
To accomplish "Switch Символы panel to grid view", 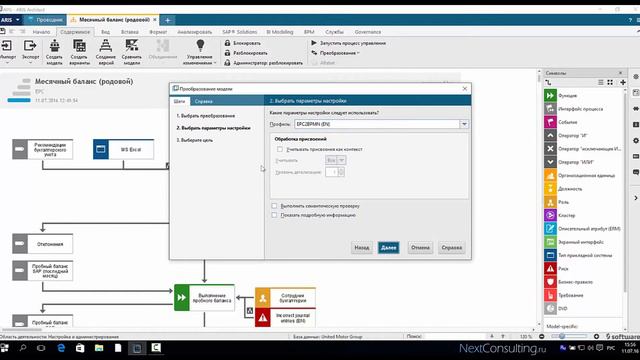I will tap(610, 82).
